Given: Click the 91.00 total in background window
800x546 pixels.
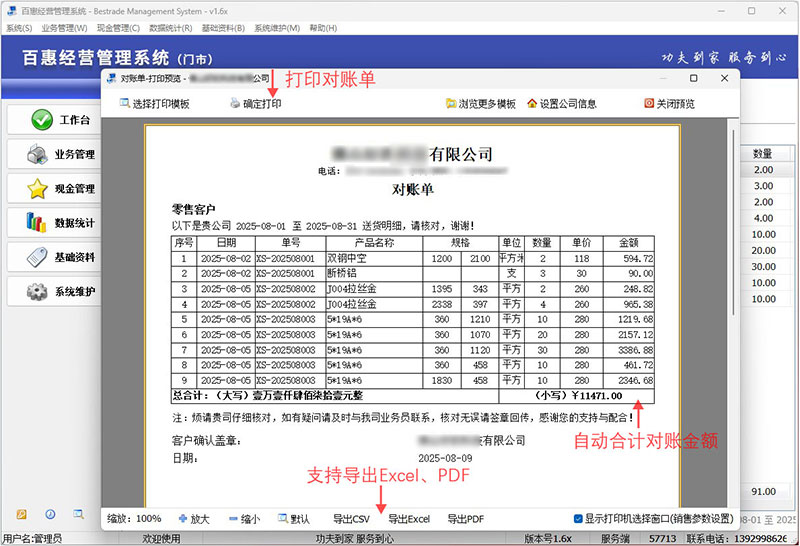Looking at the screenshot, I should click(763, 491).
